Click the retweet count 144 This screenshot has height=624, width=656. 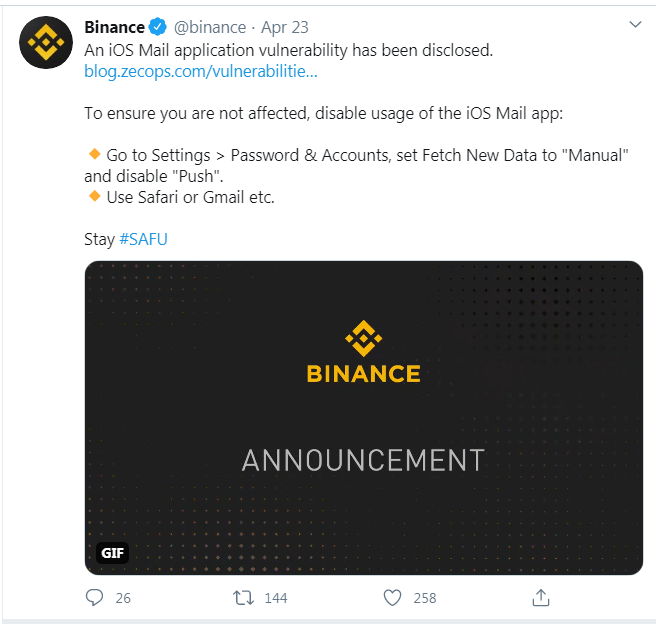pos(275,598)
